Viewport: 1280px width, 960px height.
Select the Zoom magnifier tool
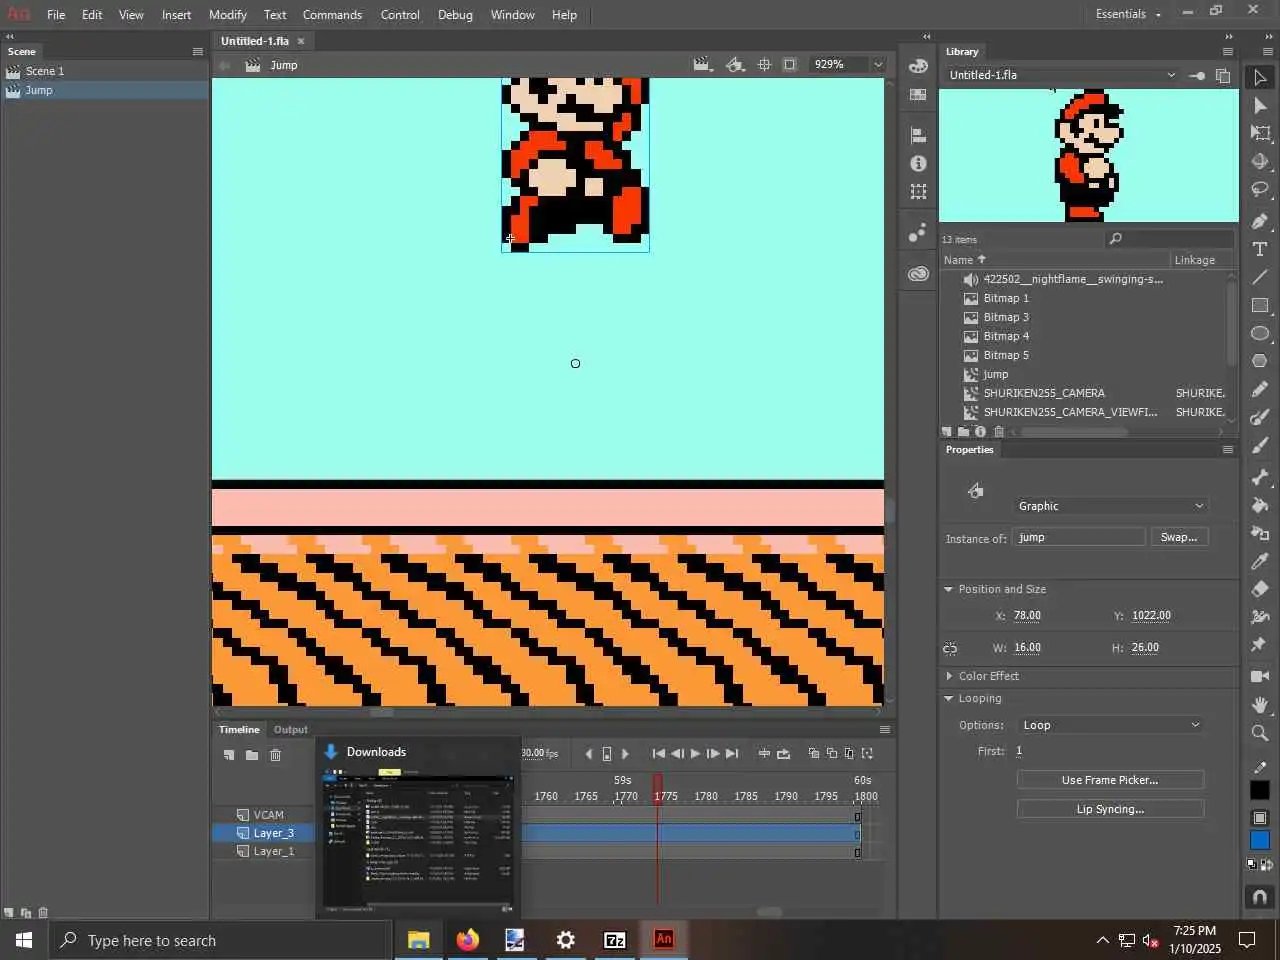point(1260,733)
